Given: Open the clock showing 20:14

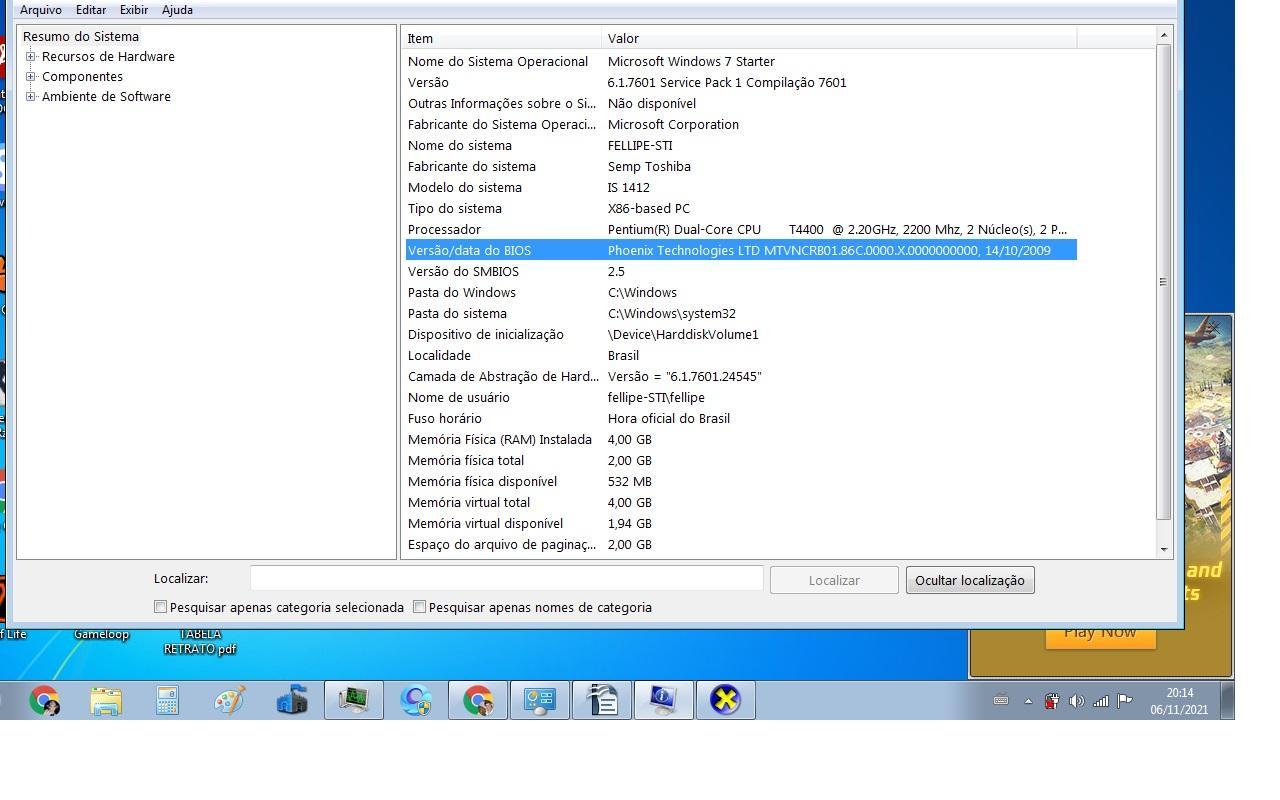Looking at the screenshot, I should point(1179,700).
